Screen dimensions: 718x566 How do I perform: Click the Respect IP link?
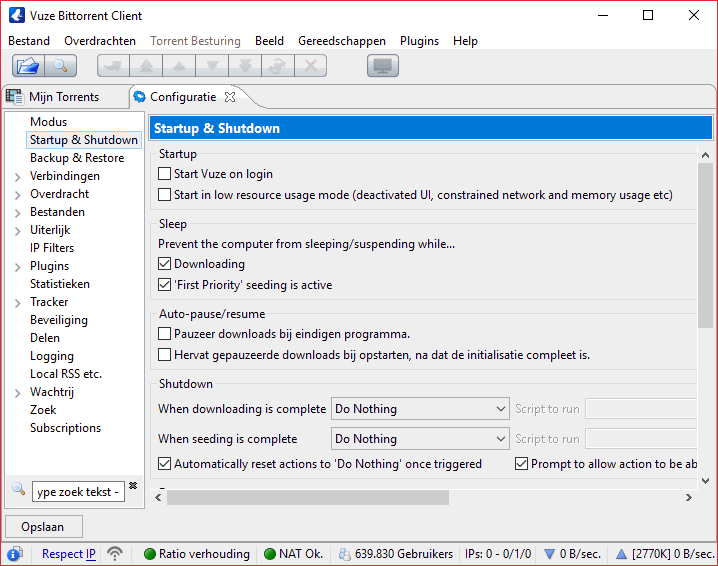point(69,554)
